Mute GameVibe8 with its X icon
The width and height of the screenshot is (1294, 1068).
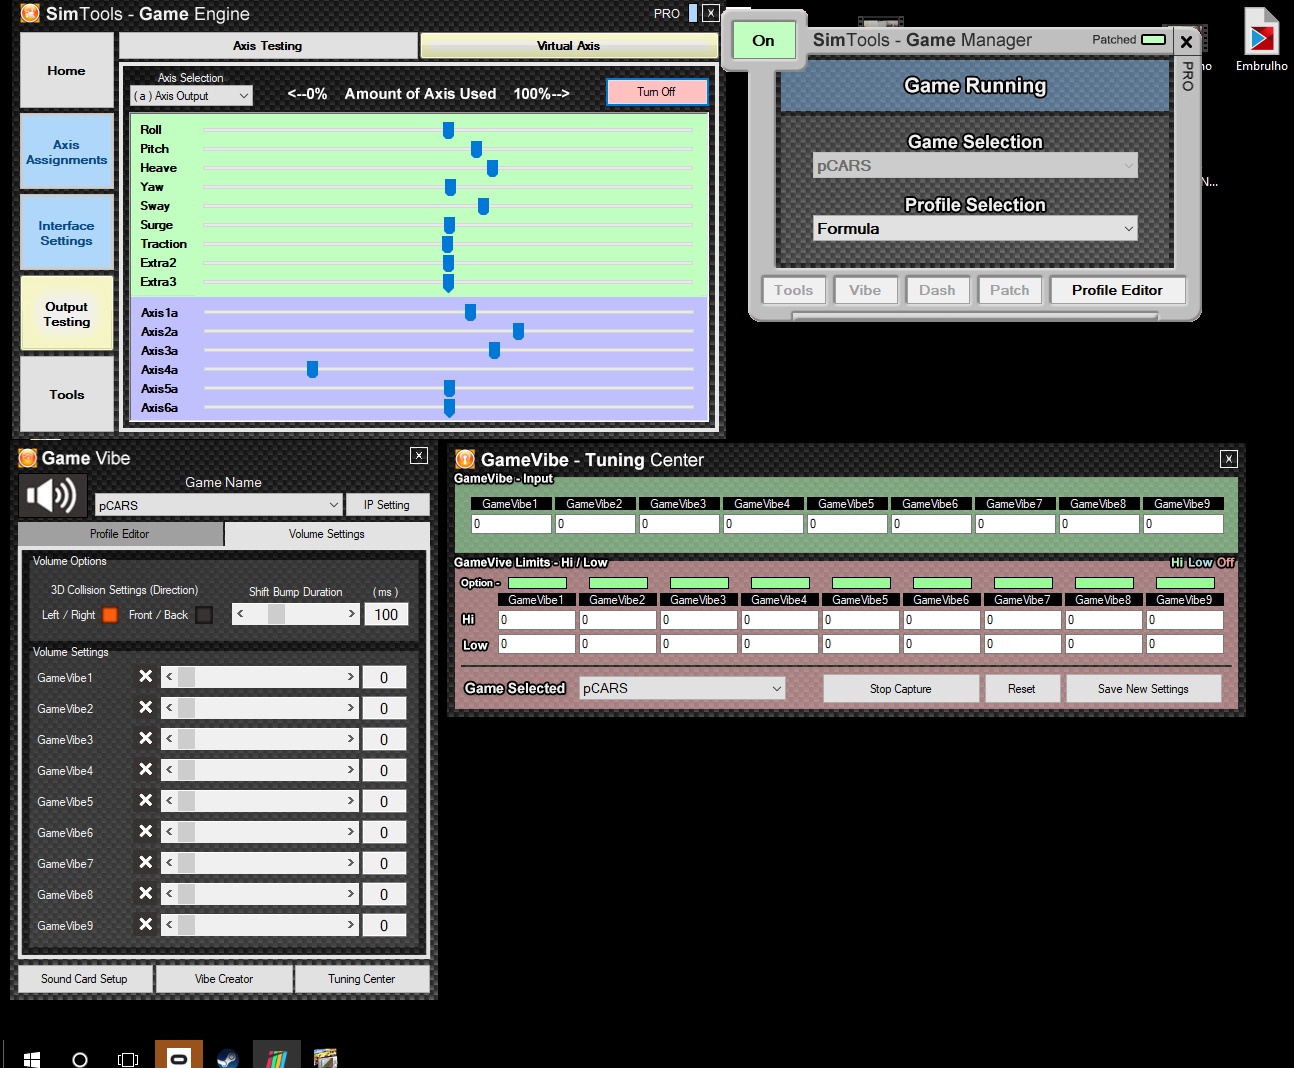pyautogui.click(x=146, y=894)
